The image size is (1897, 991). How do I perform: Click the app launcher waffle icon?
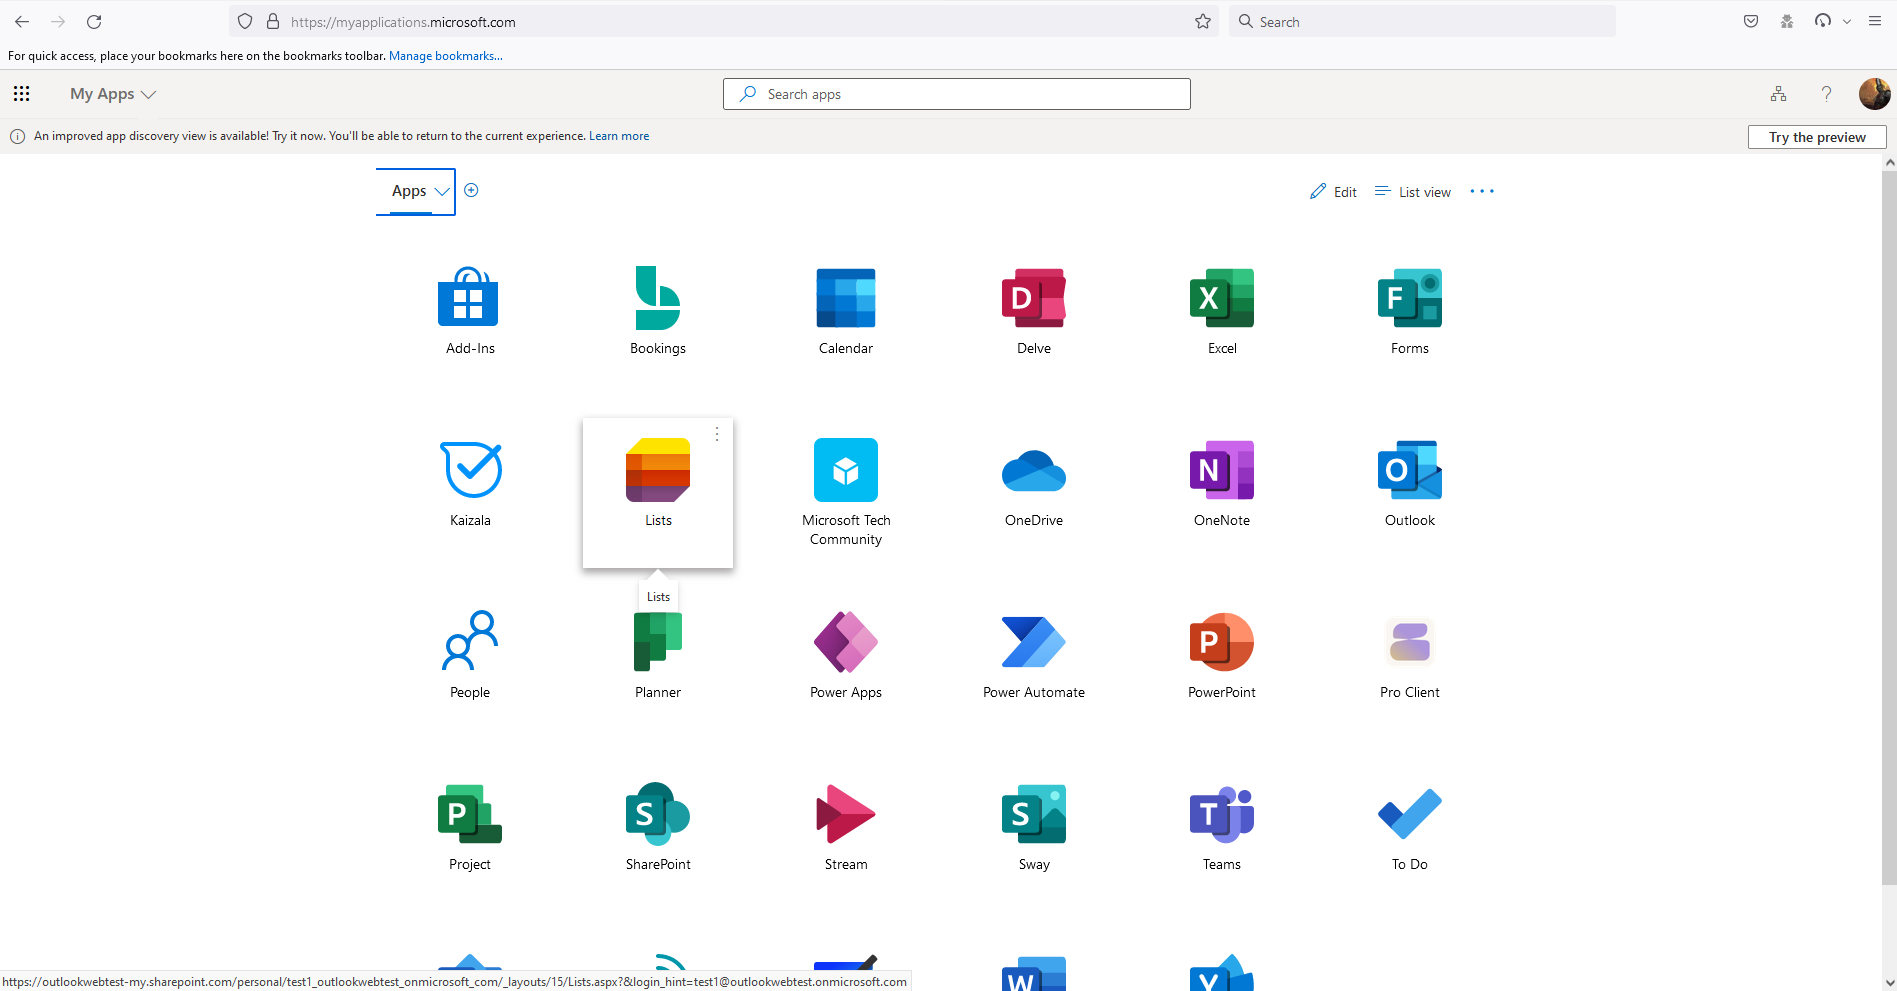tap(21, 93)
